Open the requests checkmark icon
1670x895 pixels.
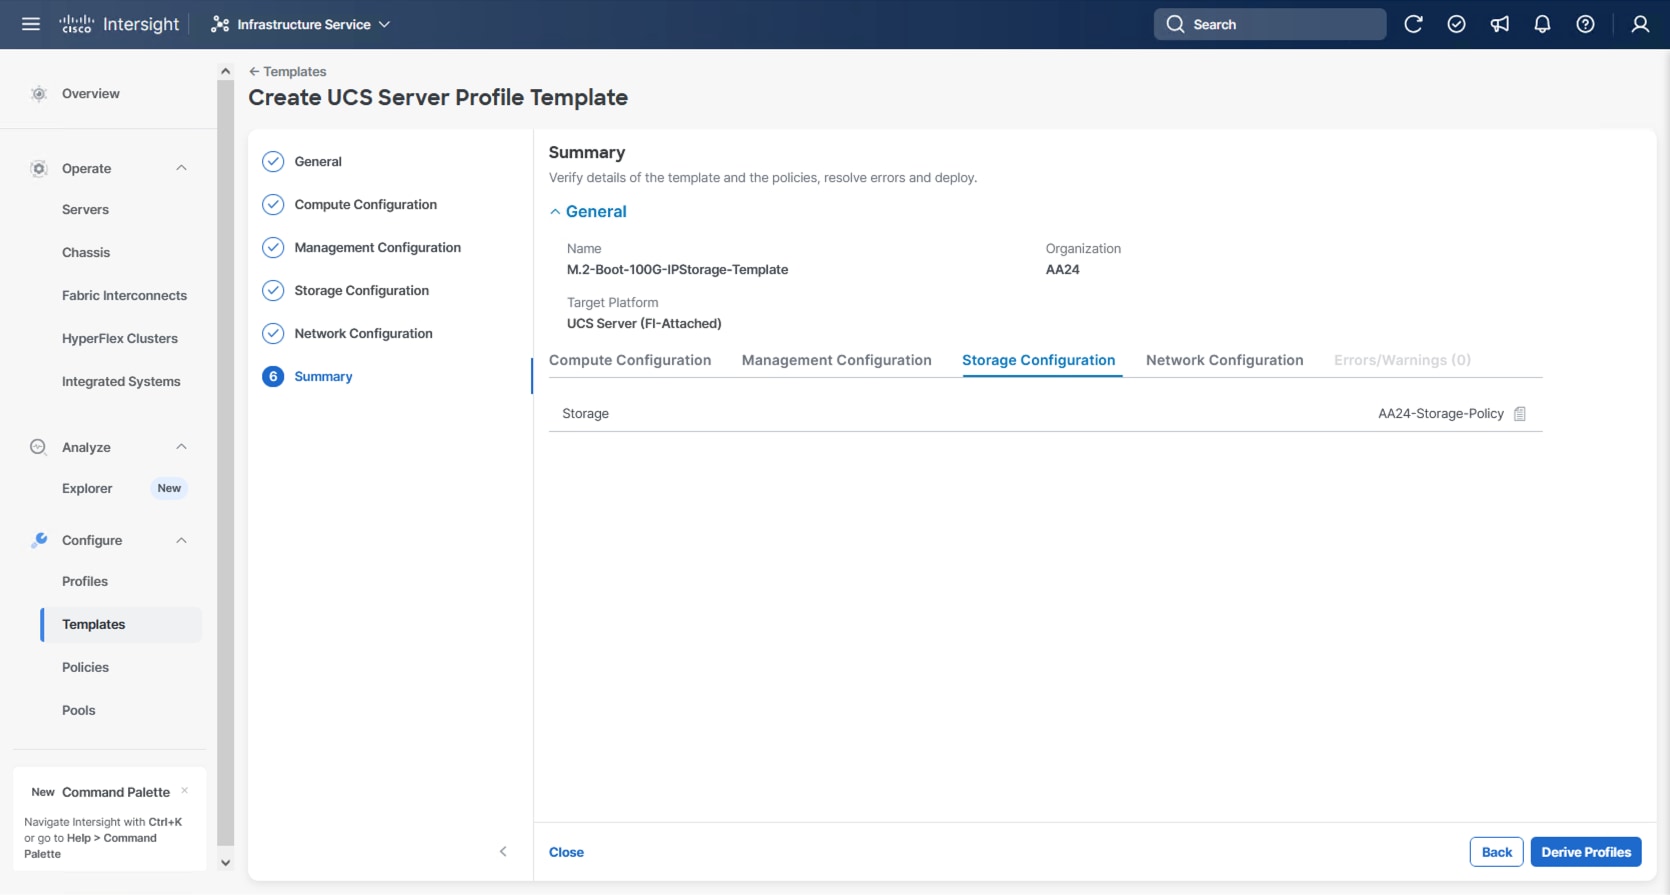pos(1456,24)
